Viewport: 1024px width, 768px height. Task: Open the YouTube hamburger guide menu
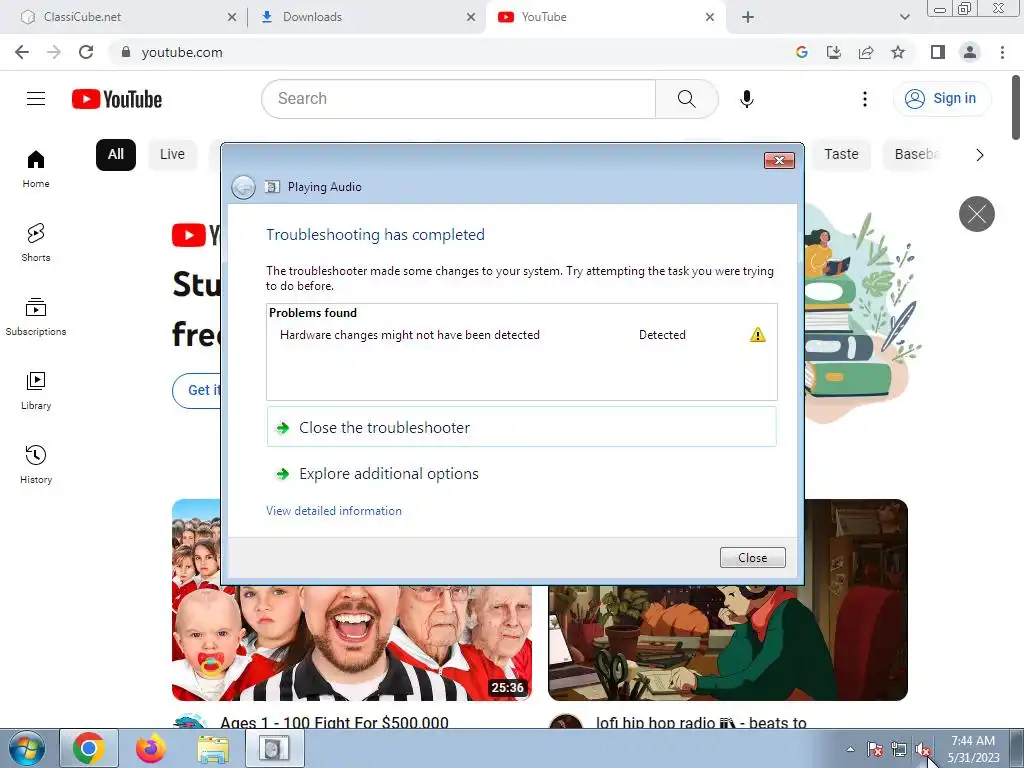36,99
